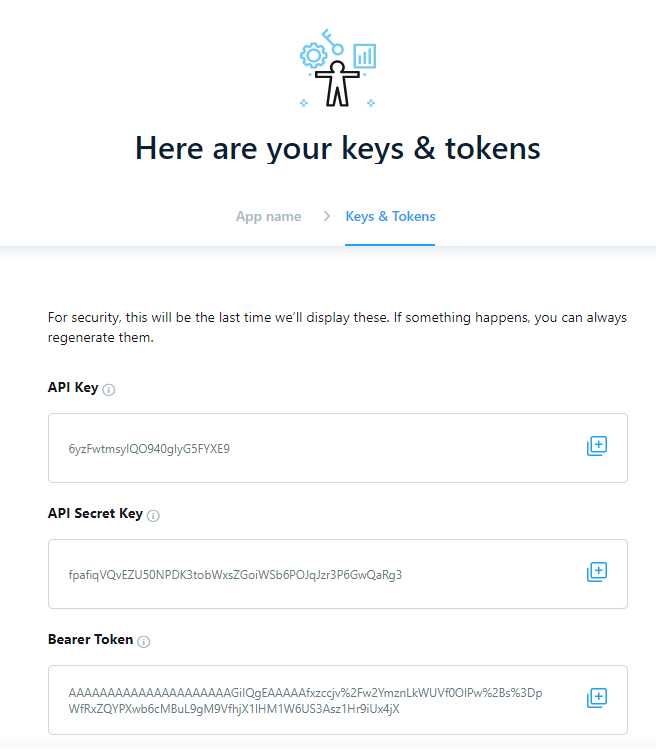
Task: Click the API Secret Key label
Action: (x=95, y=514)
